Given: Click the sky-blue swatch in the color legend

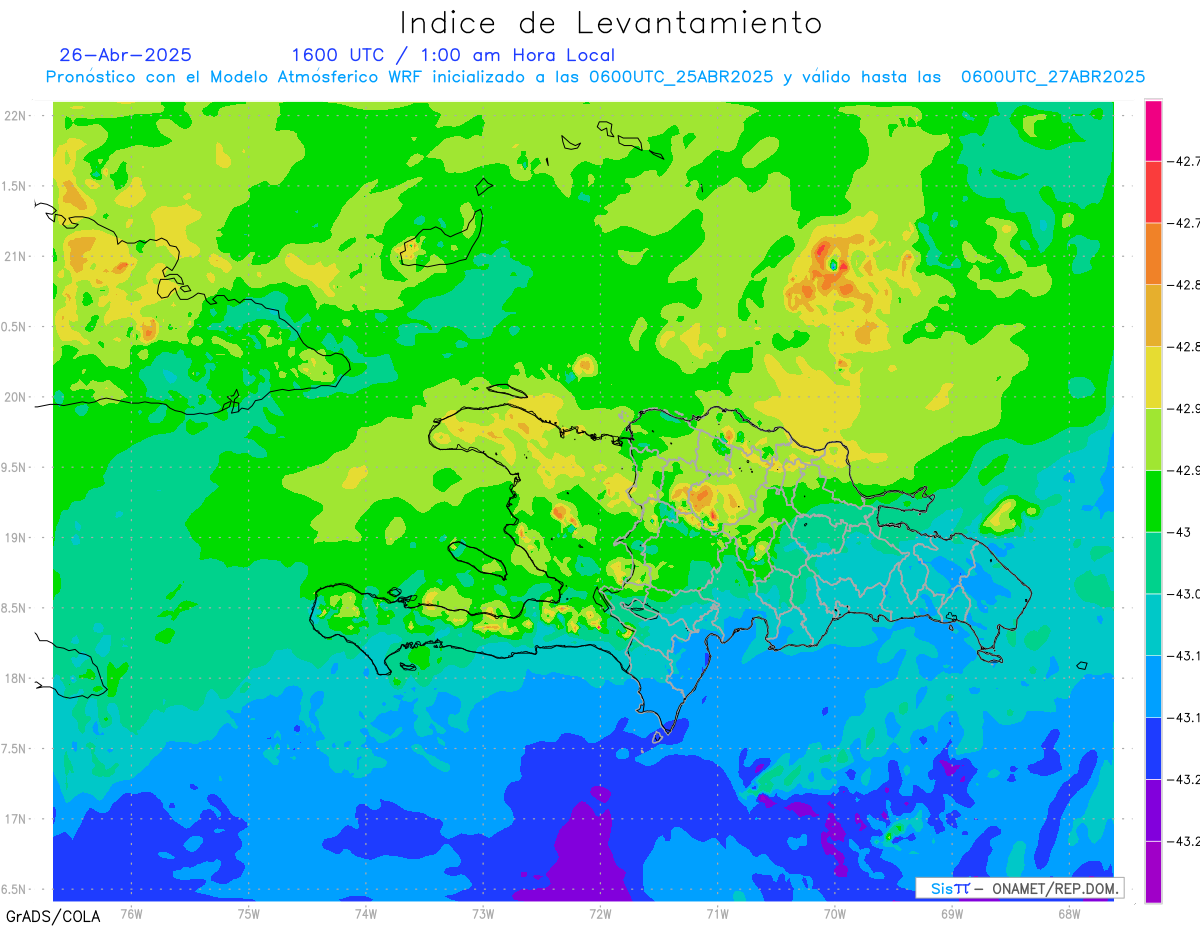Looking at the screenshot, I should (1153, 686).
